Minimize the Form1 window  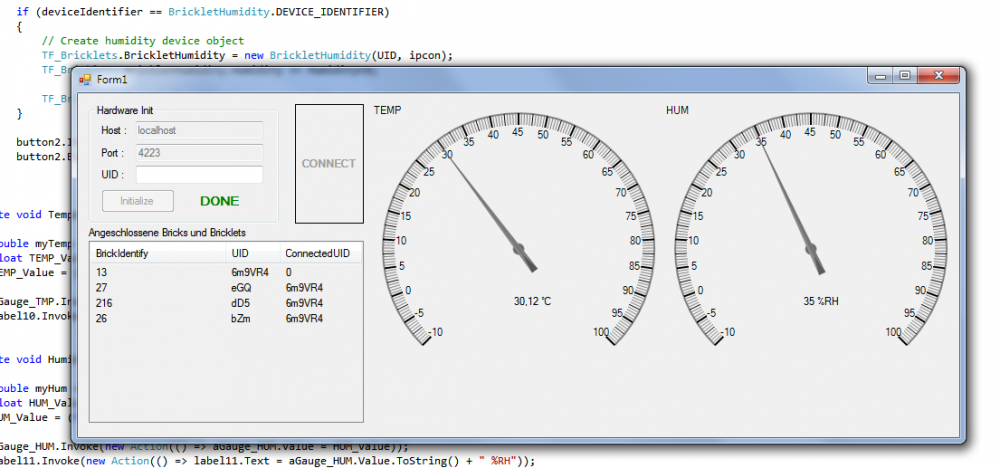click(881, 76)
